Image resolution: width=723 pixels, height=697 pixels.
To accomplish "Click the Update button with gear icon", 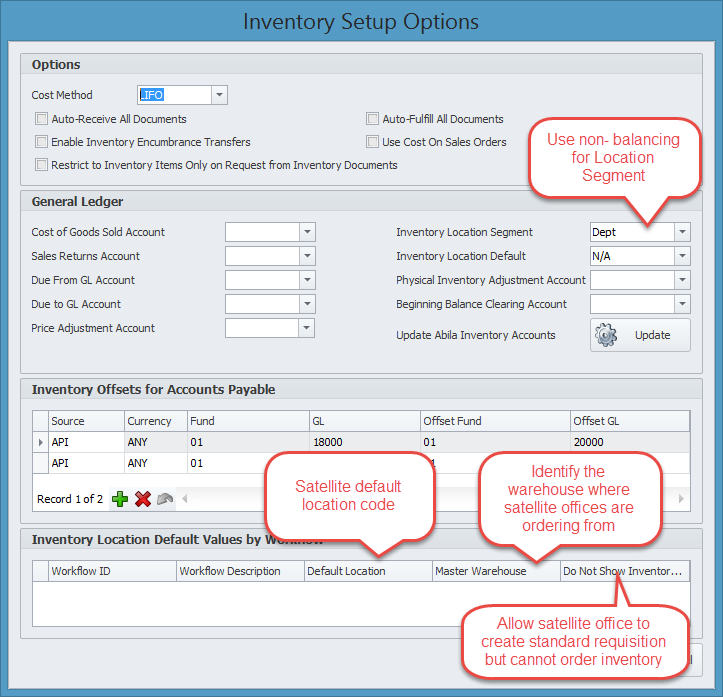I will 640,335.
